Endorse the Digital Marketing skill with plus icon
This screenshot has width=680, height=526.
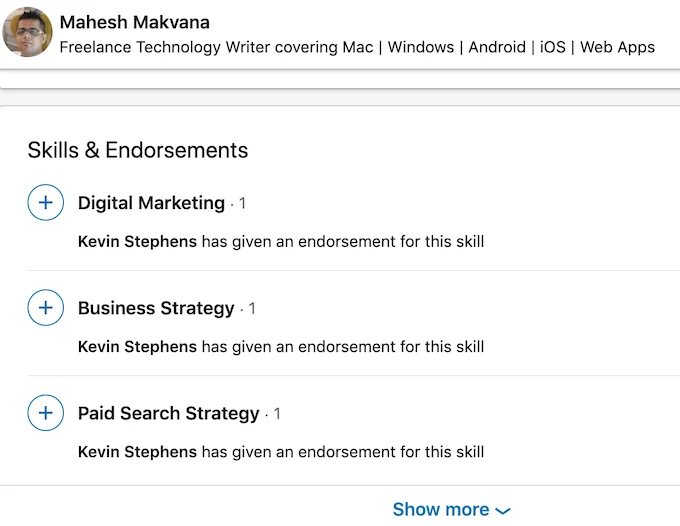[x=45, y=203]
